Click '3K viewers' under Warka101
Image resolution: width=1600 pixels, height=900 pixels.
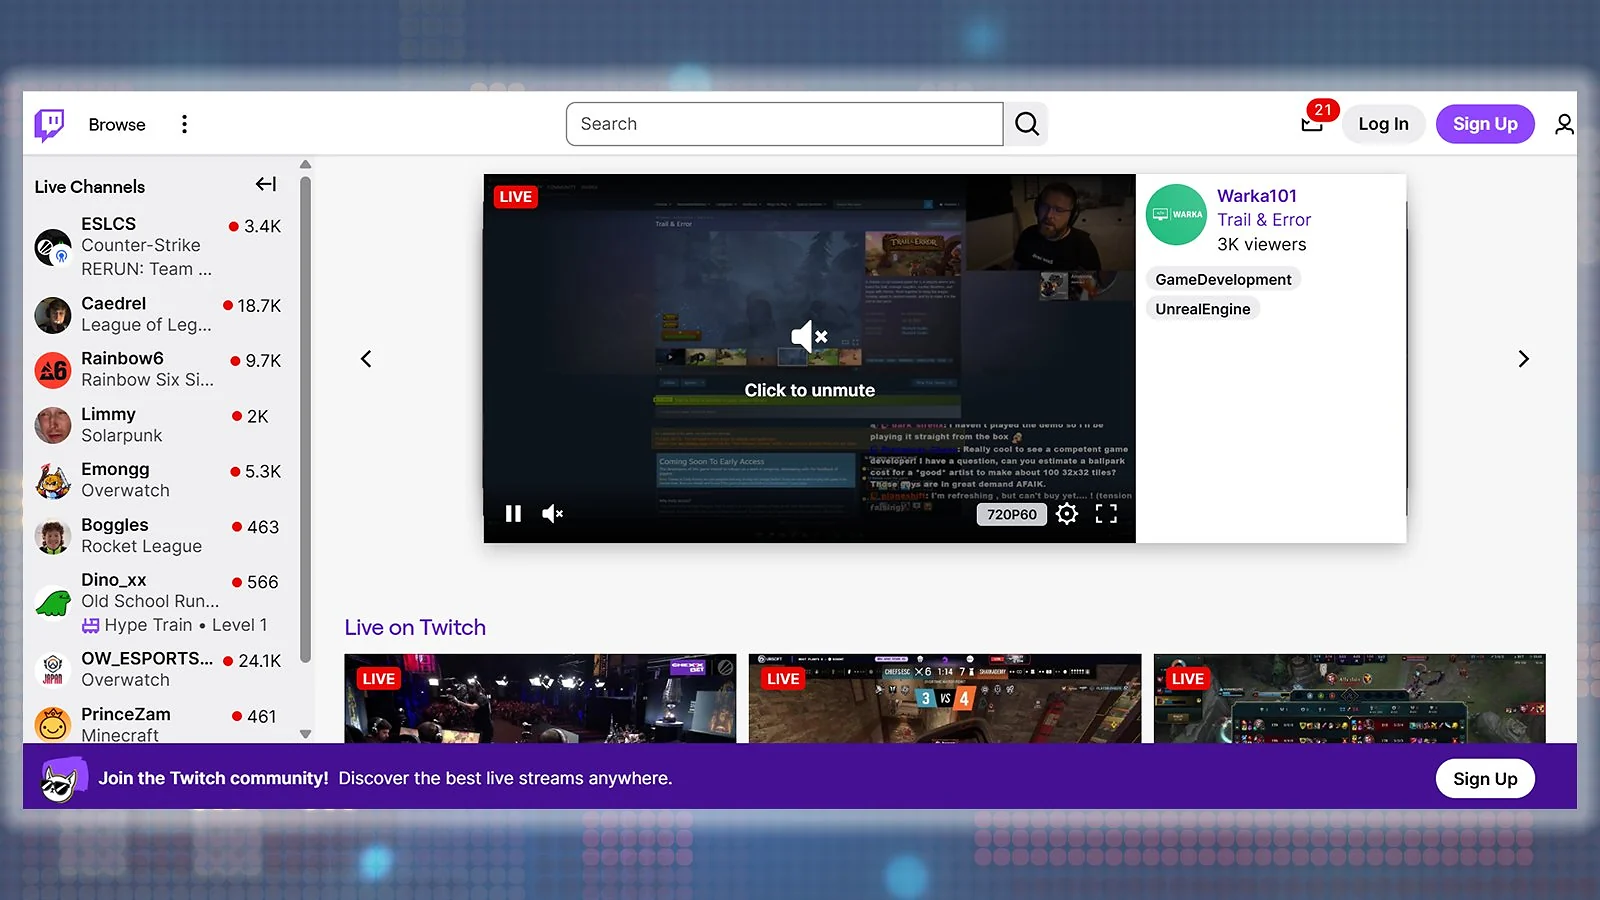(x=1262, y=245)
